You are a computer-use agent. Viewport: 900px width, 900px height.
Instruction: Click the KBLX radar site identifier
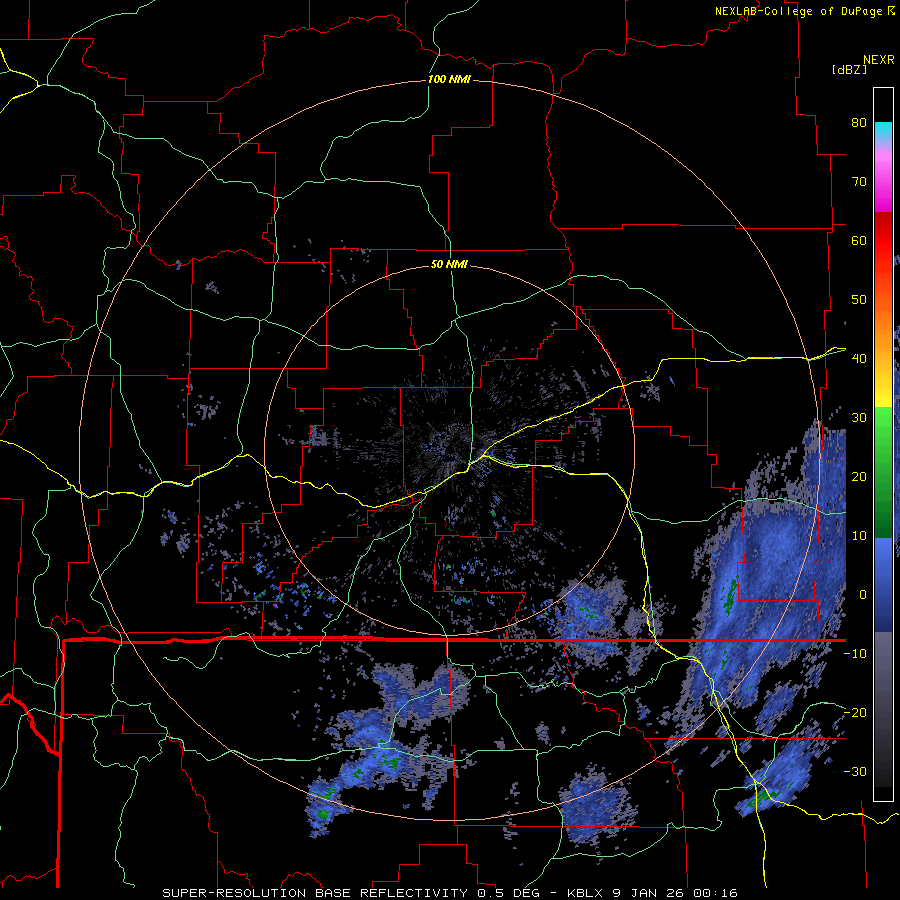pos(587,893)
